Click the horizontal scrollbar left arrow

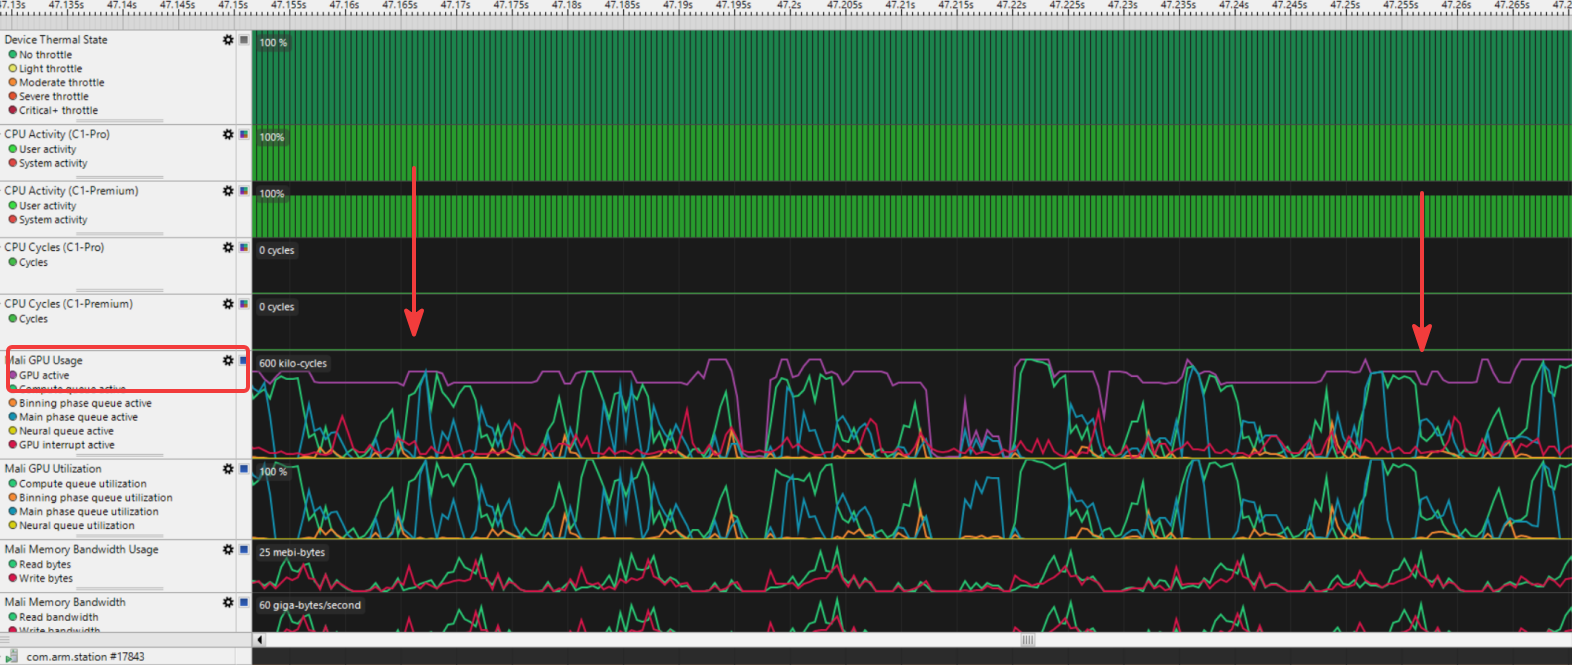tap(260, 640)
